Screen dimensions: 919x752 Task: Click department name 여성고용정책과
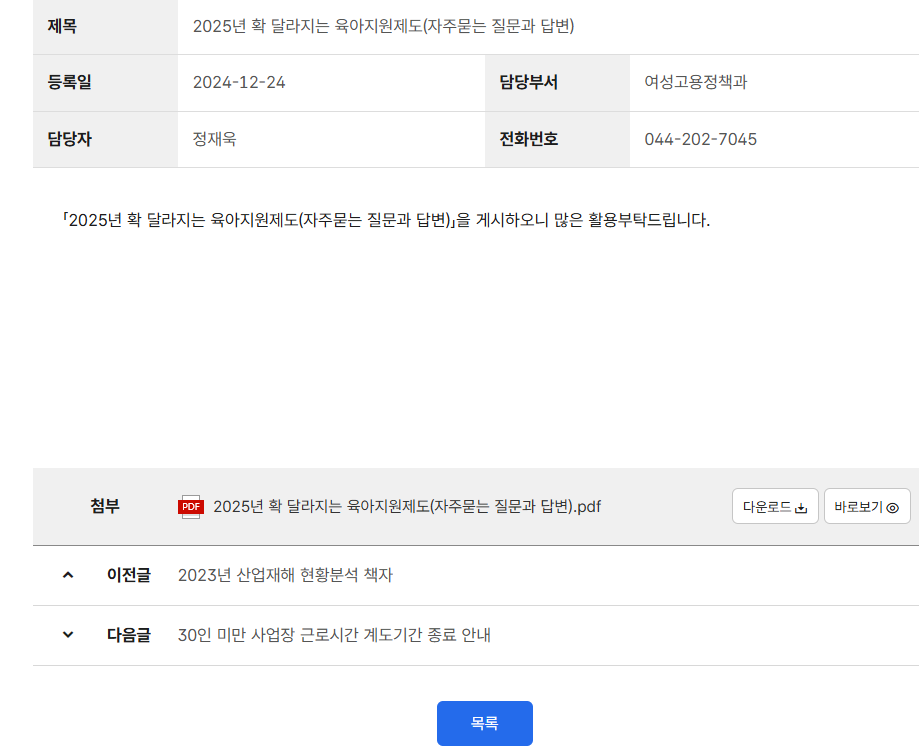(x=696, y=82)
